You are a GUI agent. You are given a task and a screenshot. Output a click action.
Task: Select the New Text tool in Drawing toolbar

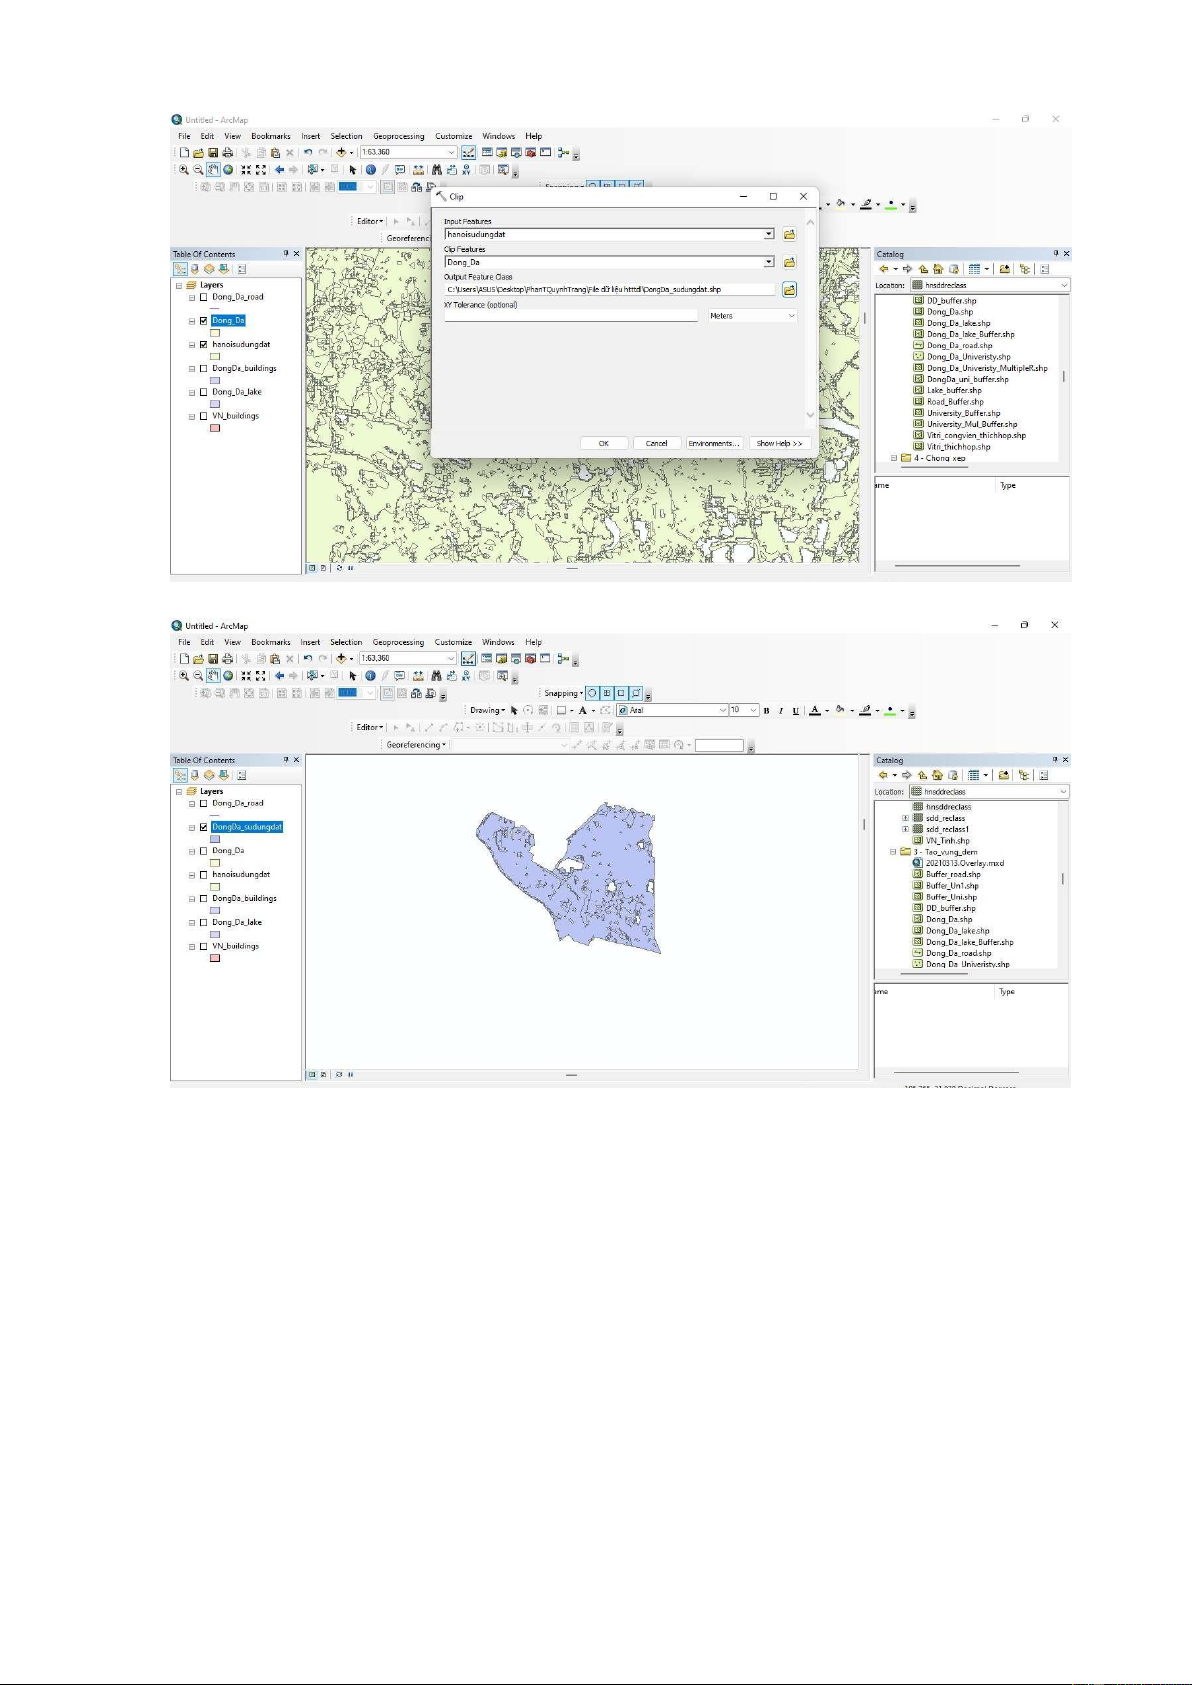pyautogui.click(x=582, y=711)
